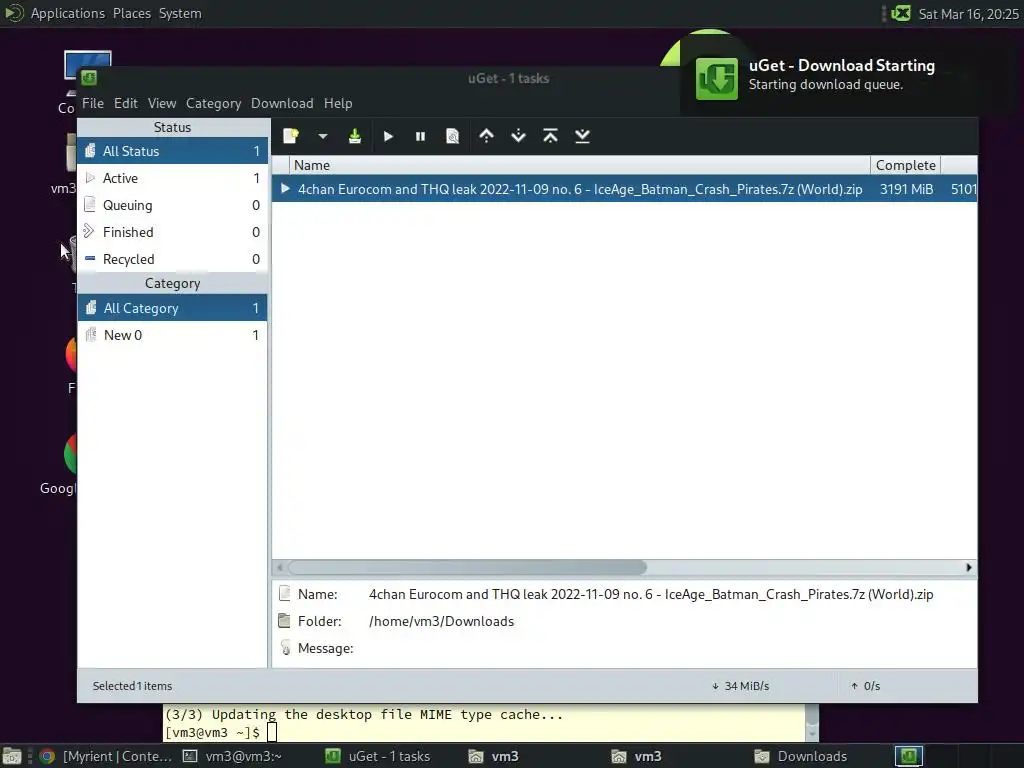The height and width of the screenshot is (768, 1024).
Task: Select the Active status filter
Action: pyautogui.click(x=172, y=178)
